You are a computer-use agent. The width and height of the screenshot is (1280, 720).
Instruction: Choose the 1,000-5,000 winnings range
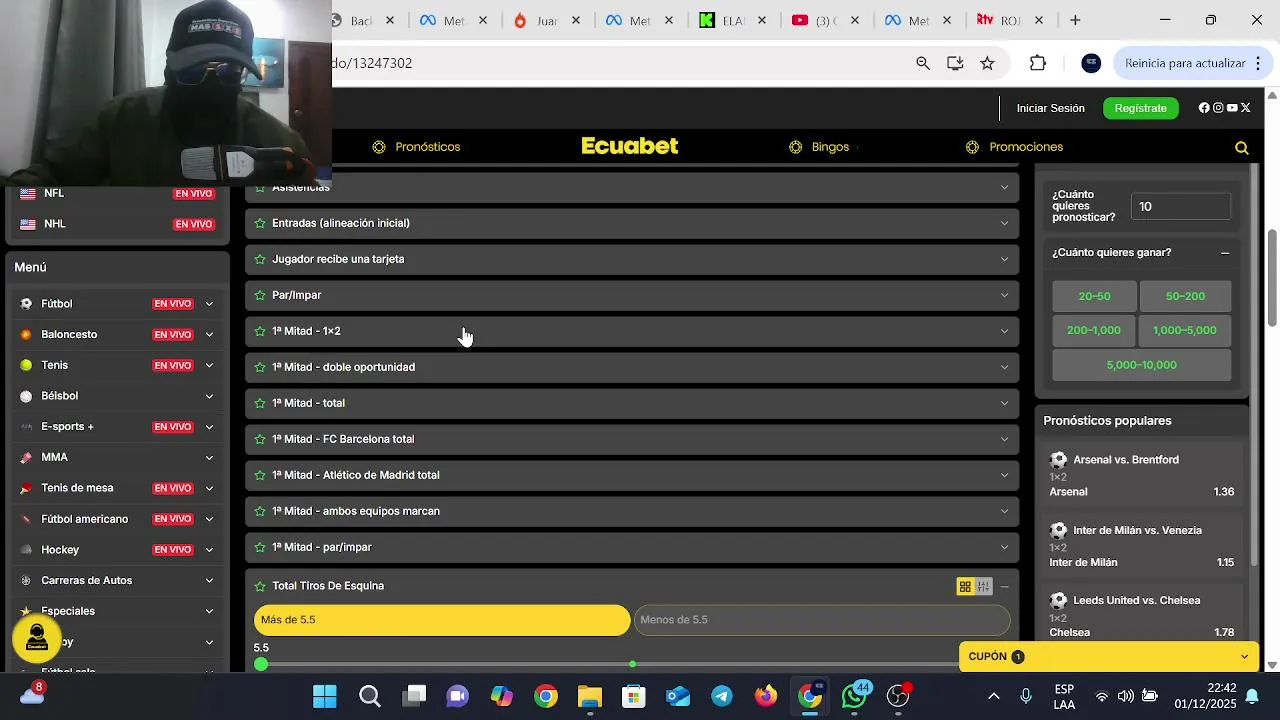(x=1185, y=330)
